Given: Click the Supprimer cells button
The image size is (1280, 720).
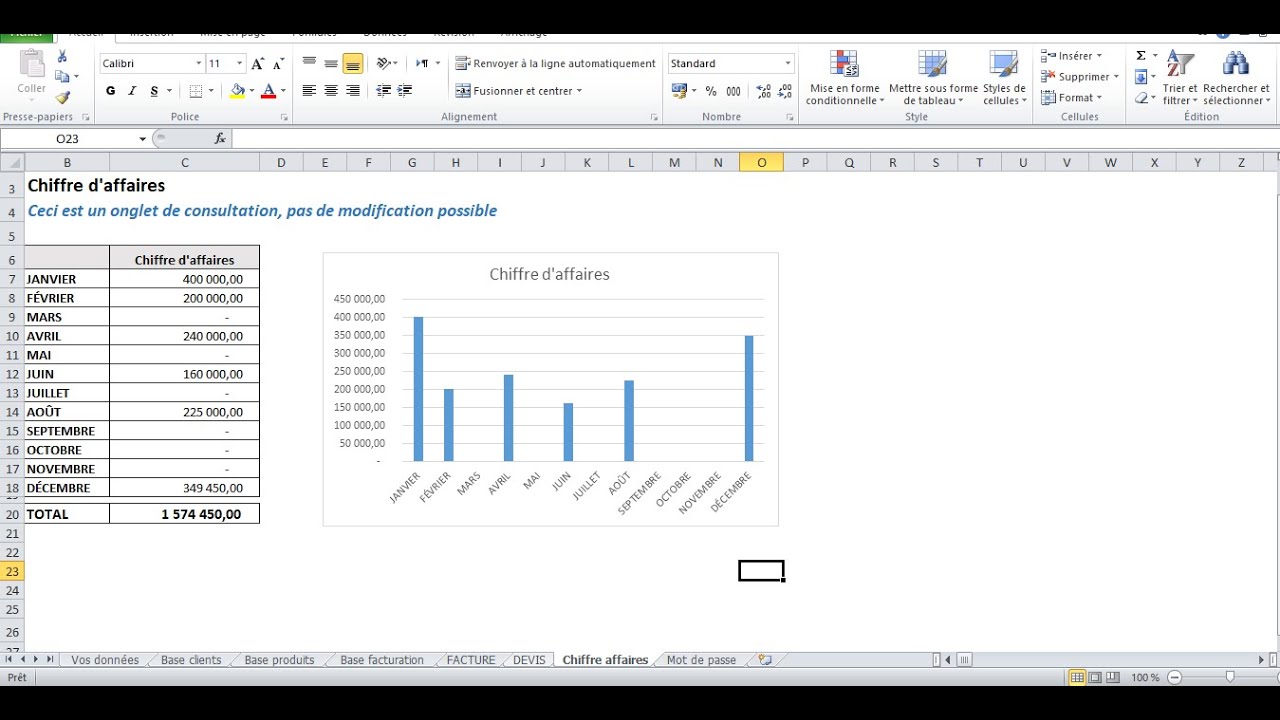Looking at the screenshot, I should point(1079,77).
